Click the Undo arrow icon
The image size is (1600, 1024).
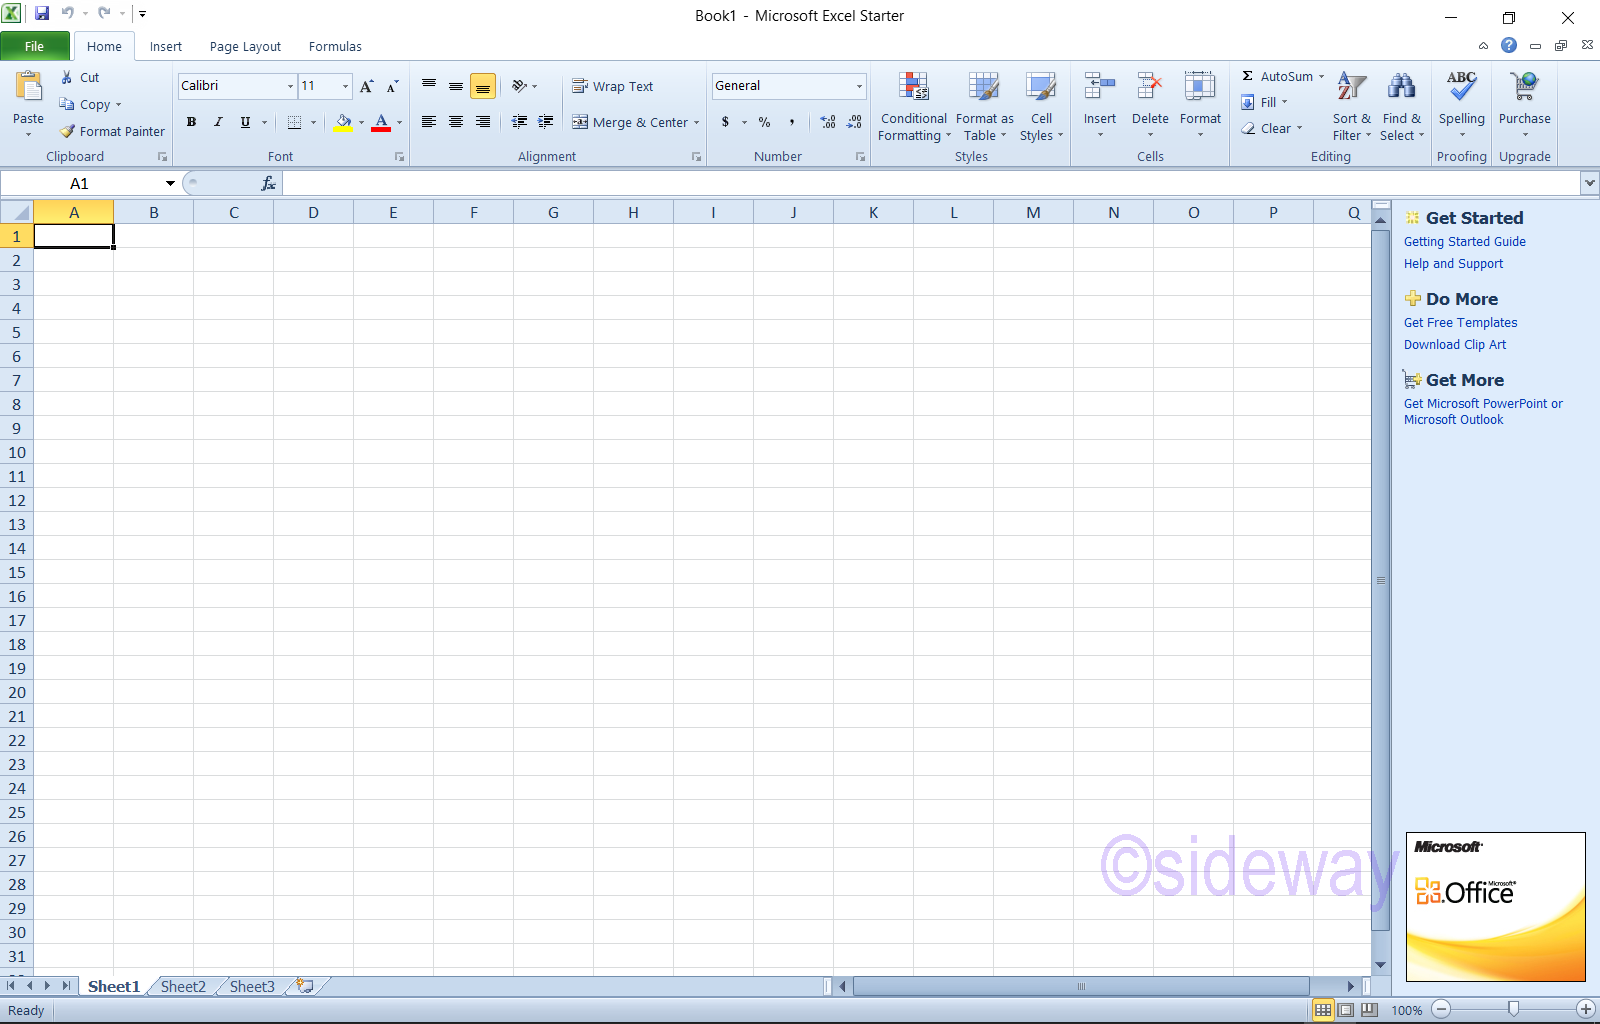[67, 14]
